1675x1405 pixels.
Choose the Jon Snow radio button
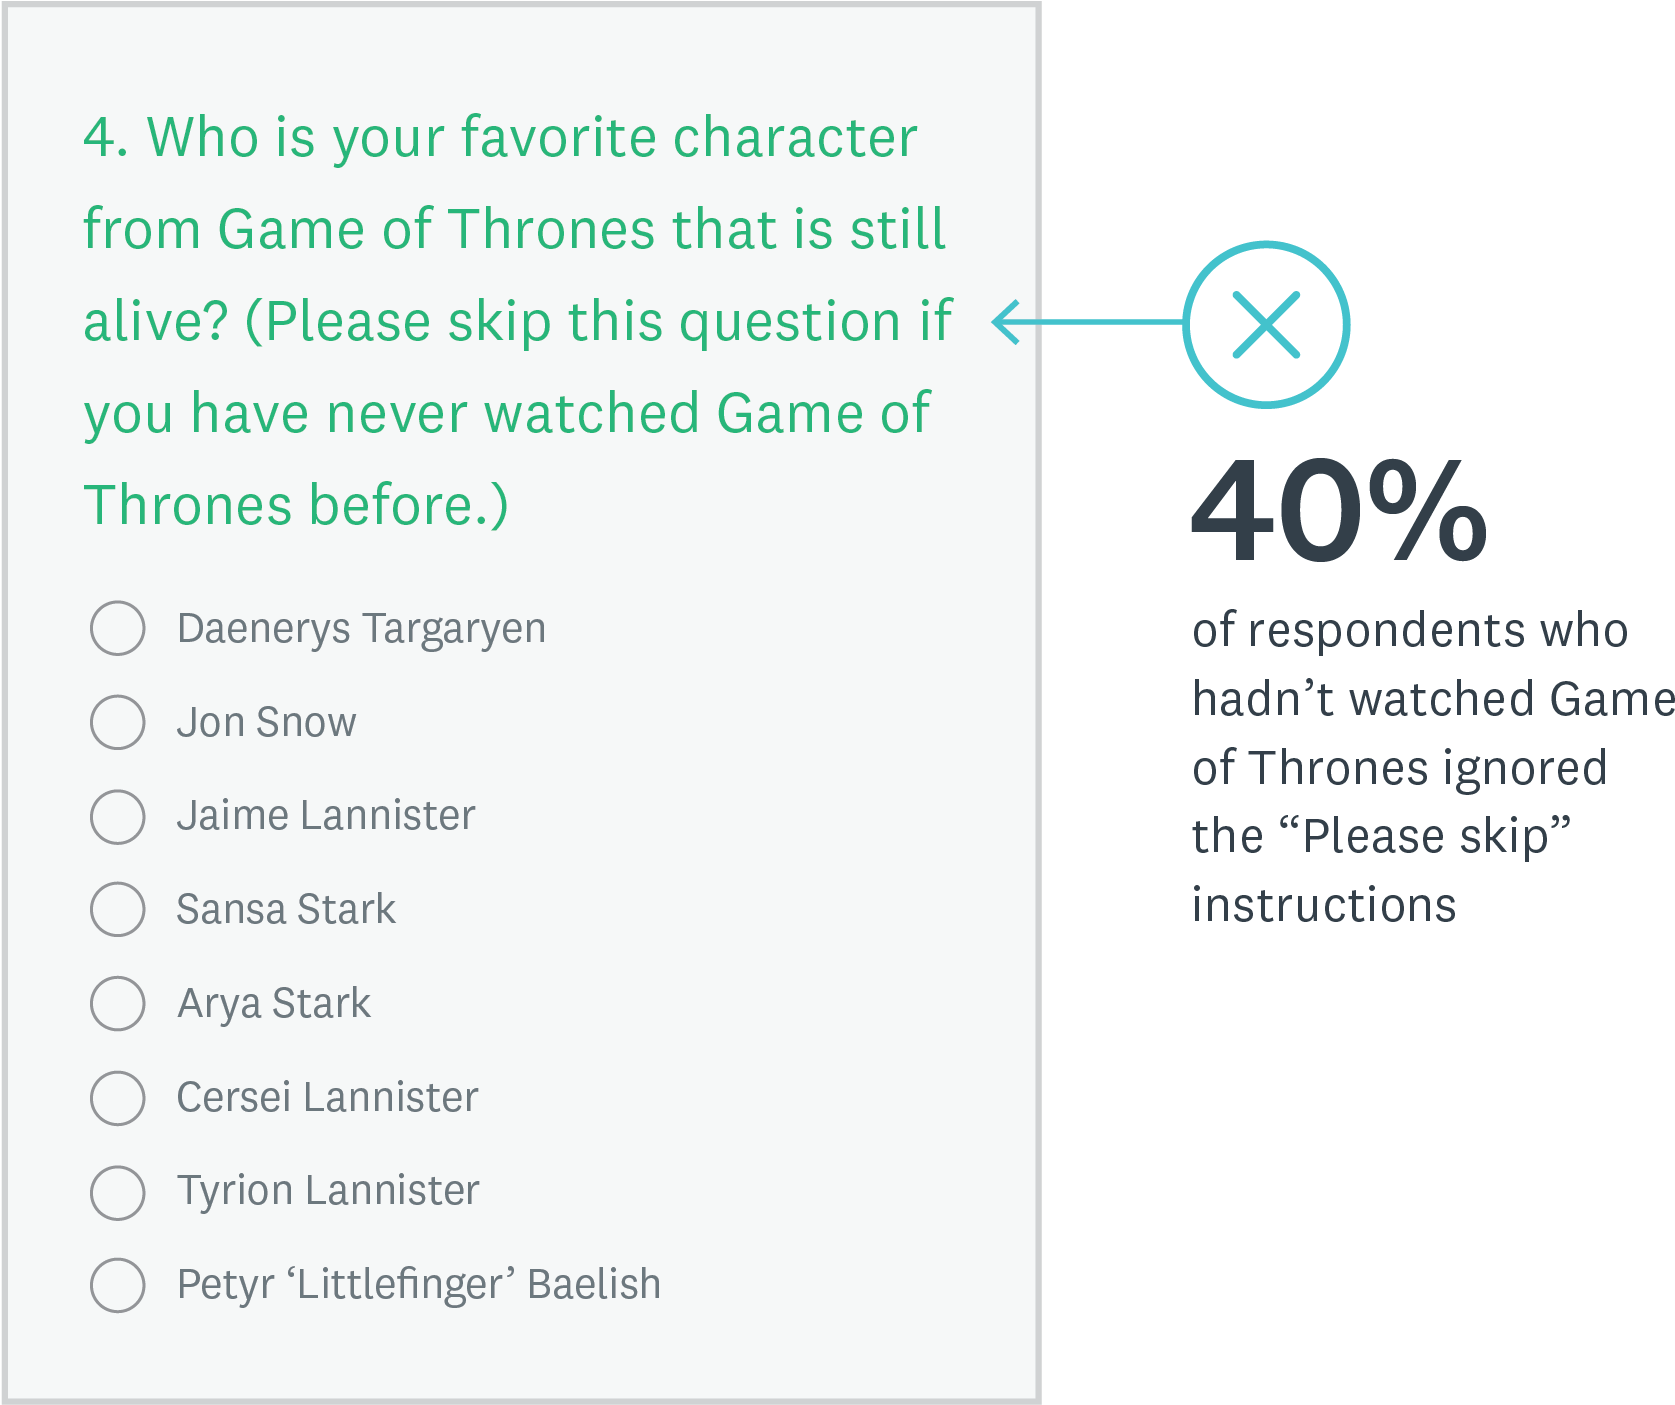click(x=118, y=722)
